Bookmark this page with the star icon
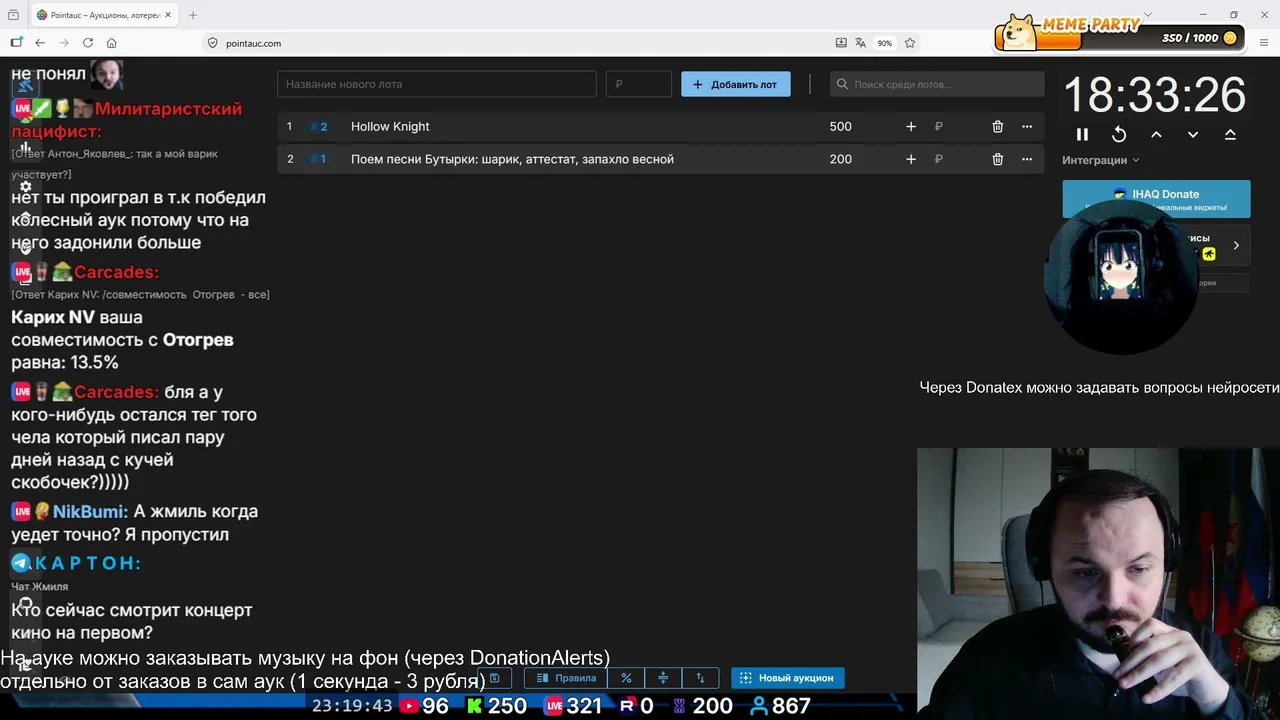The image size is (1280, 720). coord(910,43)
